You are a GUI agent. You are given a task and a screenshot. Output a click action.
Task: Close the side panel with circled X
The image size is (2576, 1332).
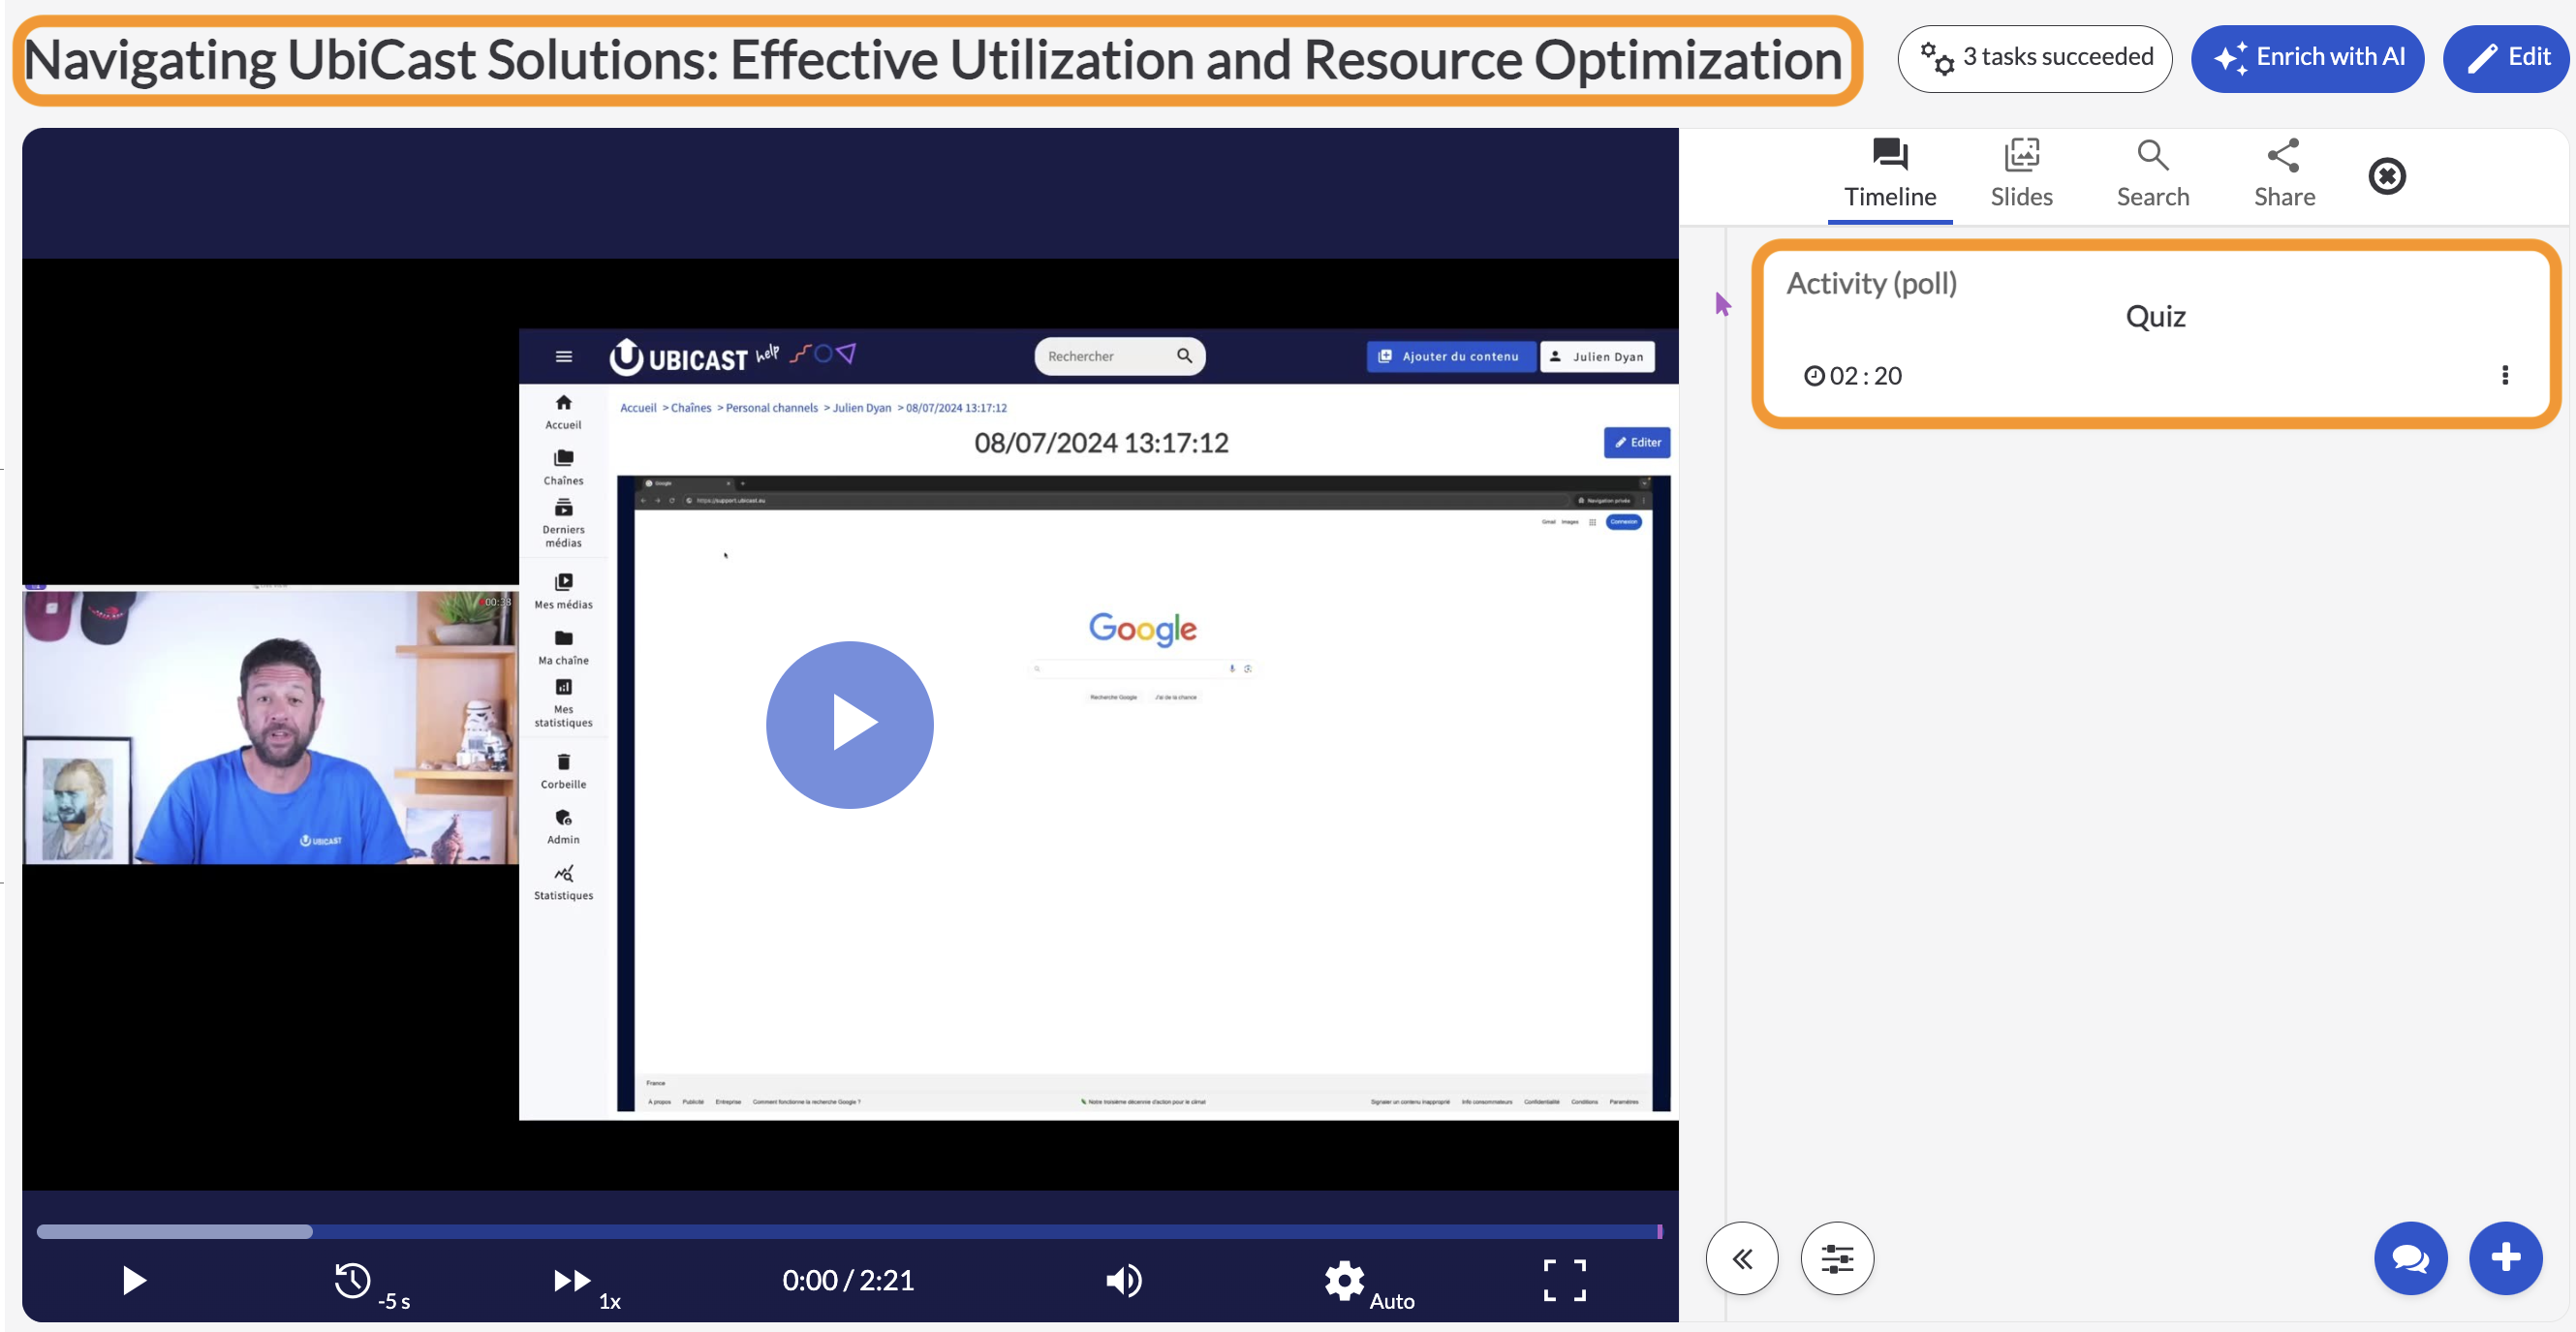click(2387, 176)
